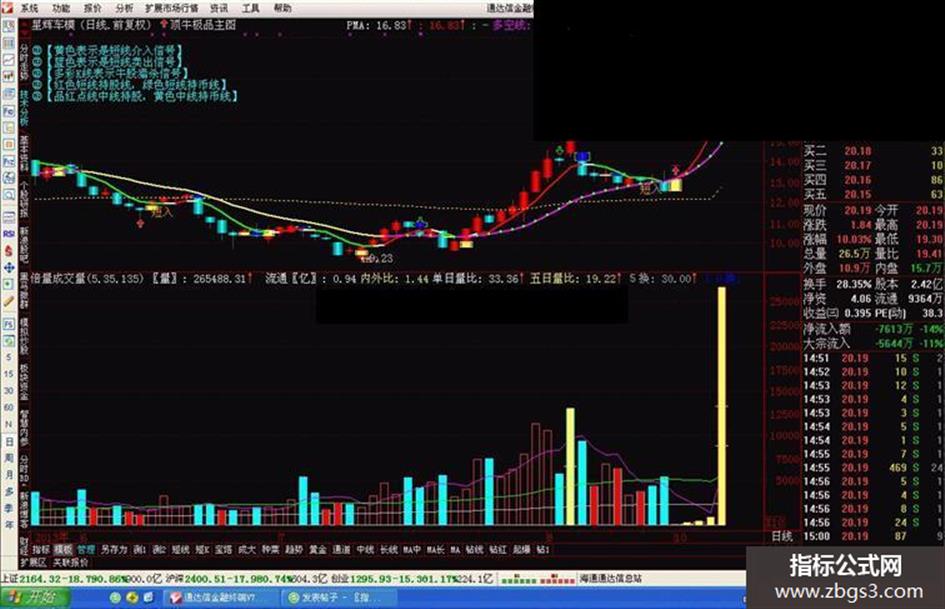Select the 日 daily period button
945x609 pixels.
8,442
